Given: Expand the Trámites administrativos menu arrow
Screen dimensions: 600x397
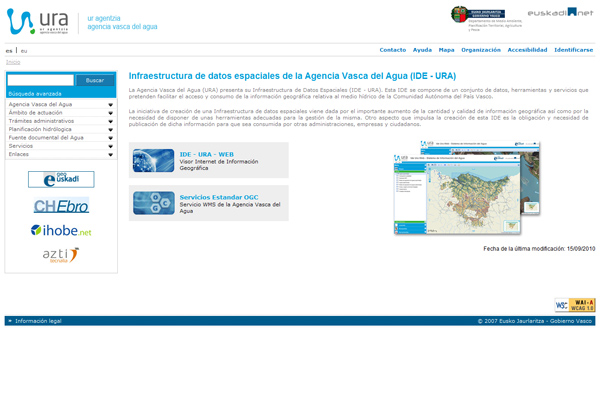Looking at the screenshot, I should click(111, 121).
